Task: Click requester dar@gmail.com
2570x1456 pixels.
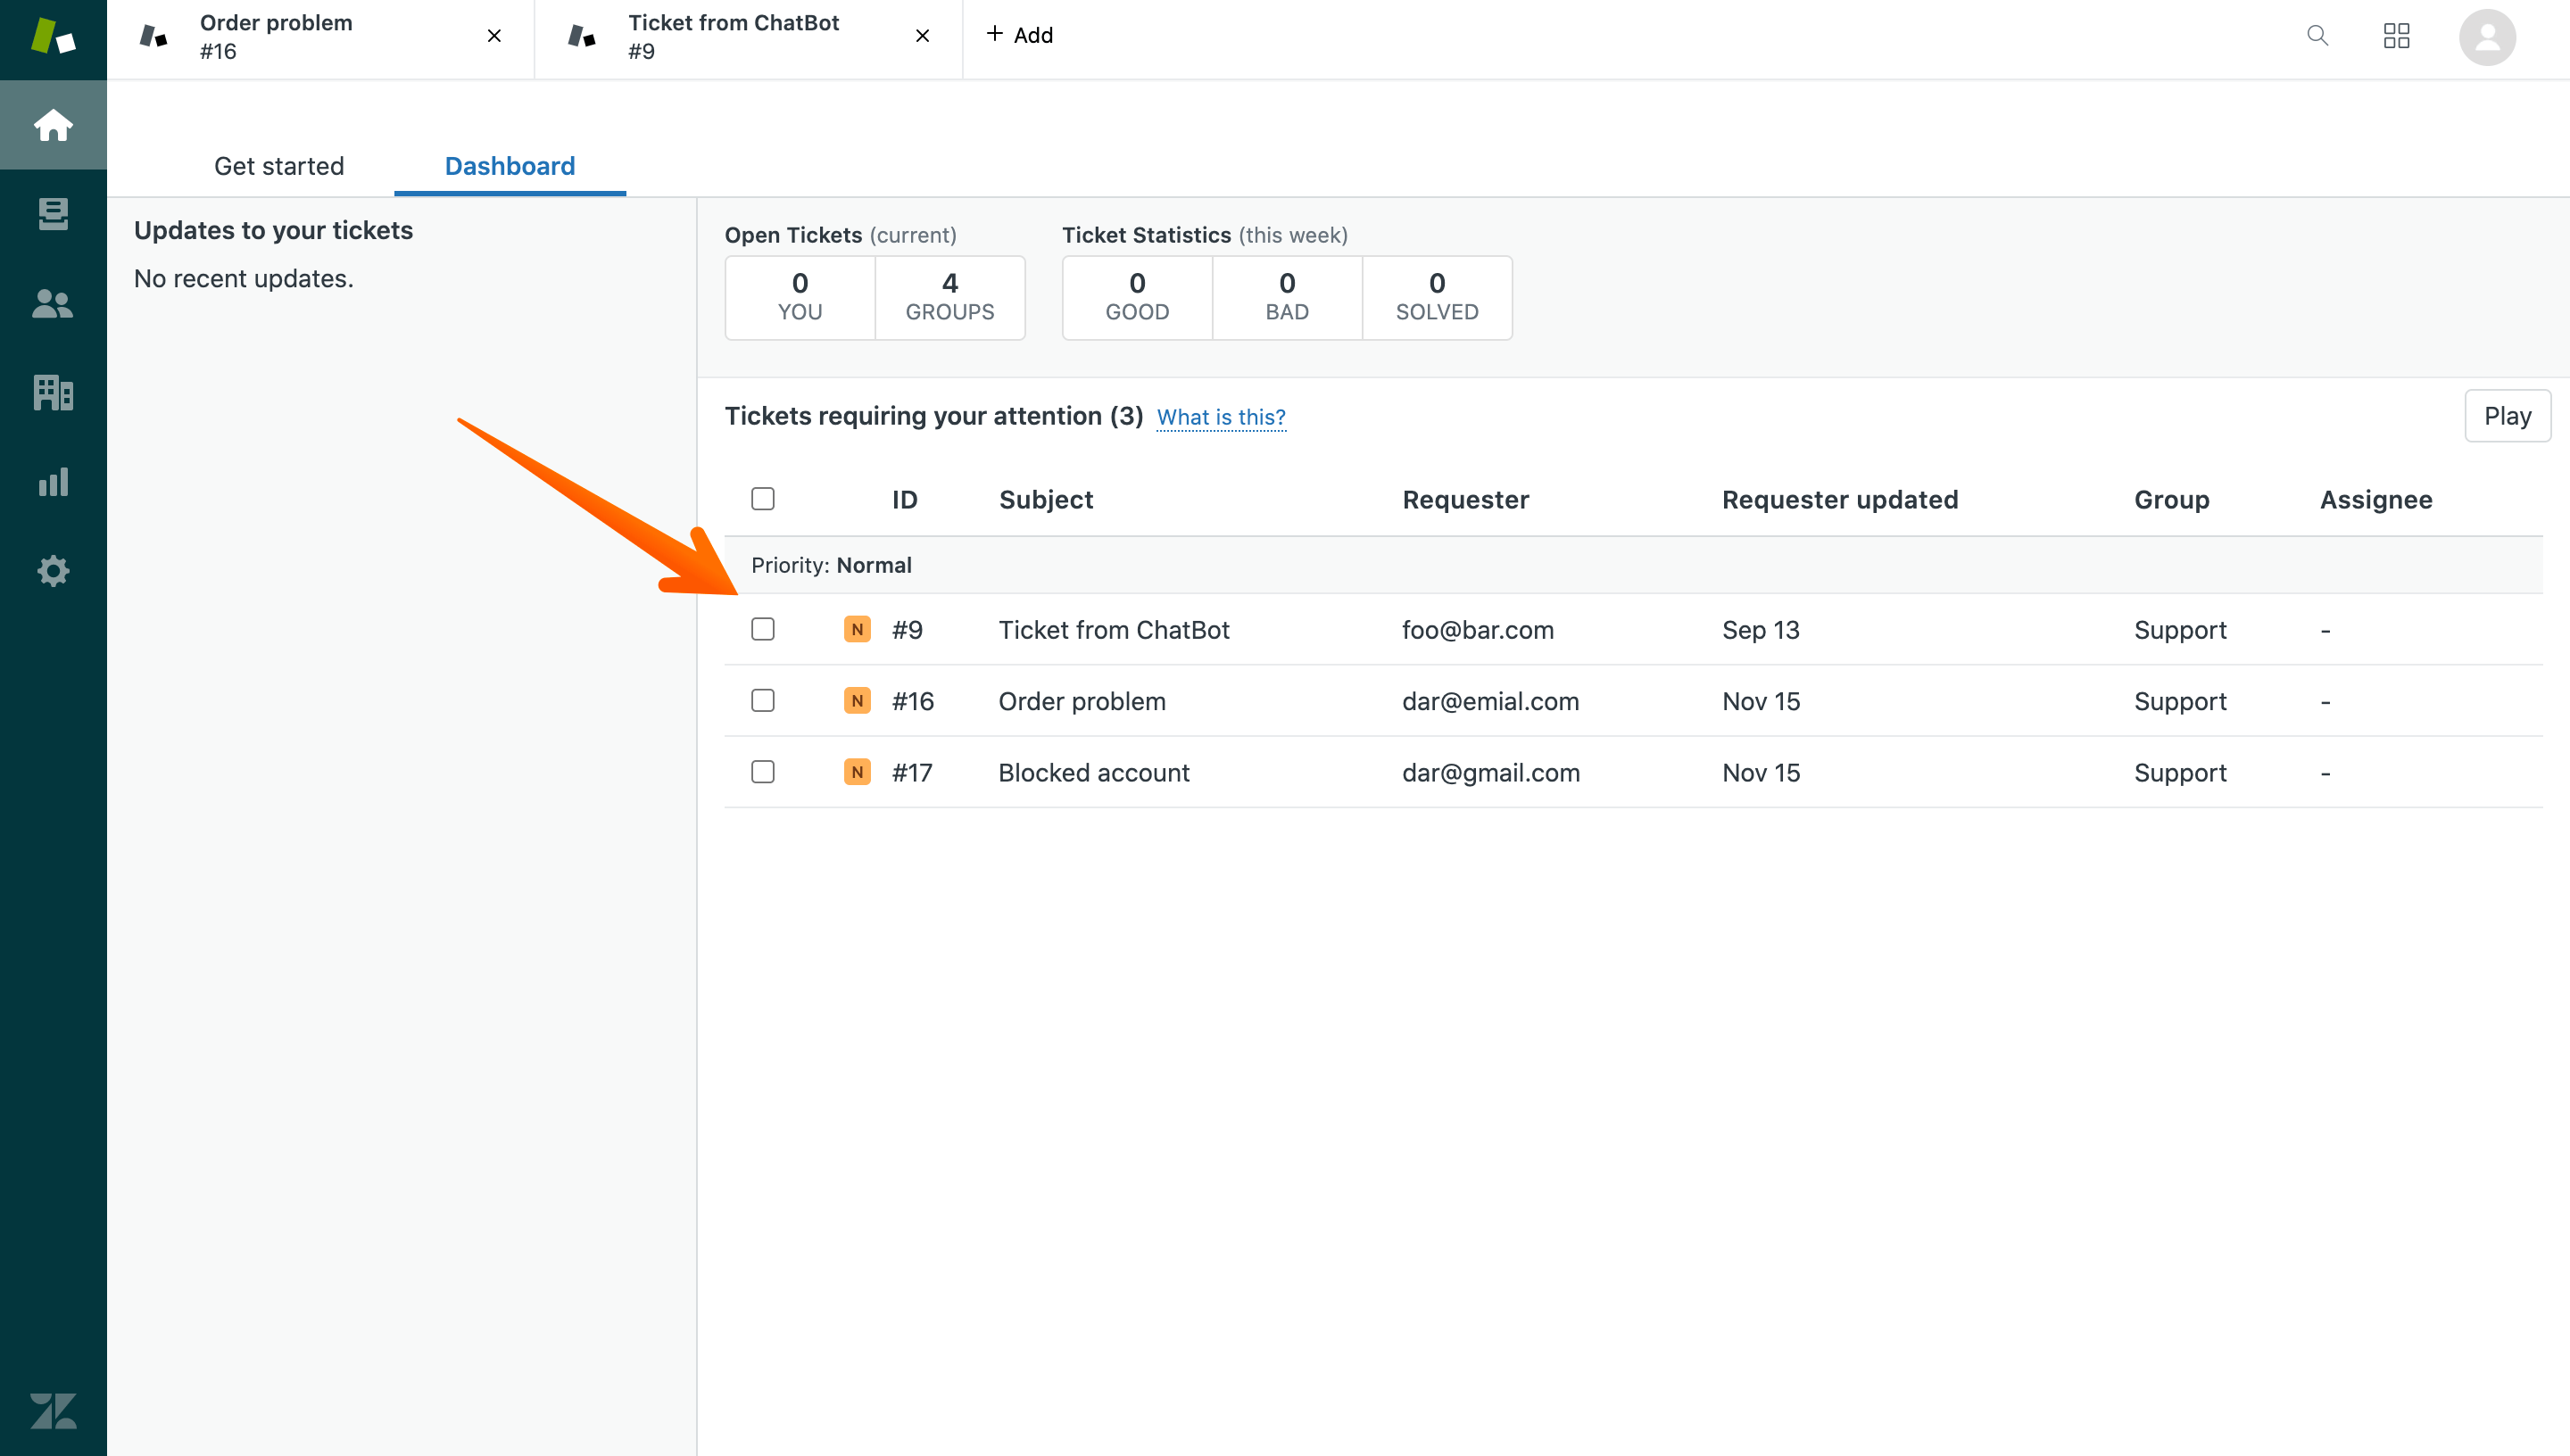Action: [x=1490, y=772]
